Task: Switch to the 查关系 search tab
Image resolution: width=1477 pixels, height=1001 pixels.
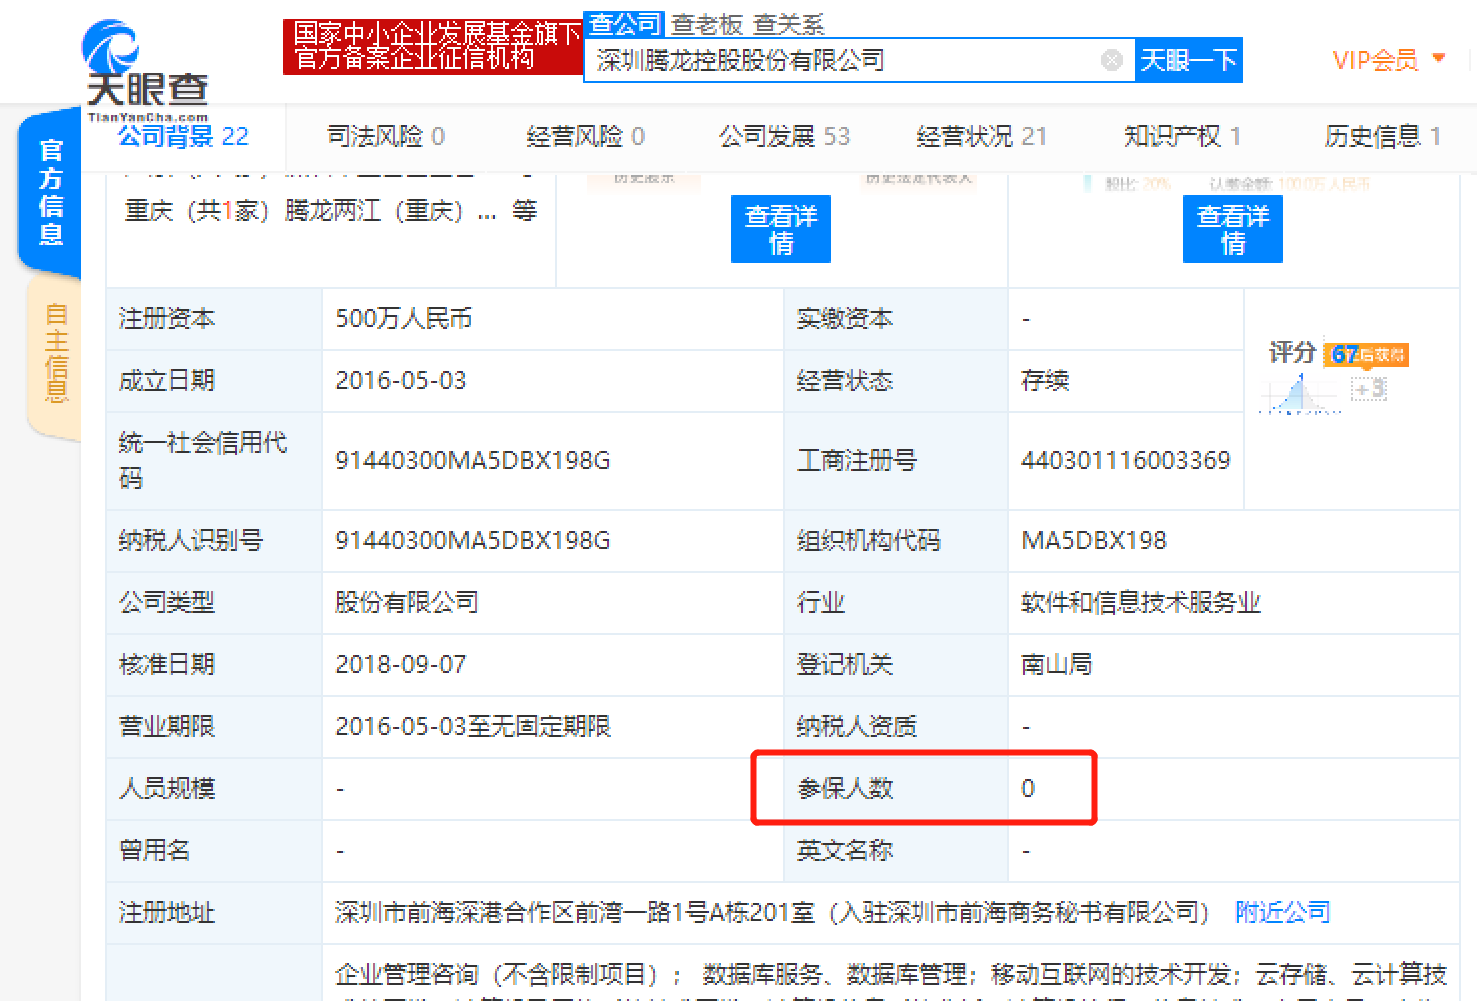Action: (789, 24)
